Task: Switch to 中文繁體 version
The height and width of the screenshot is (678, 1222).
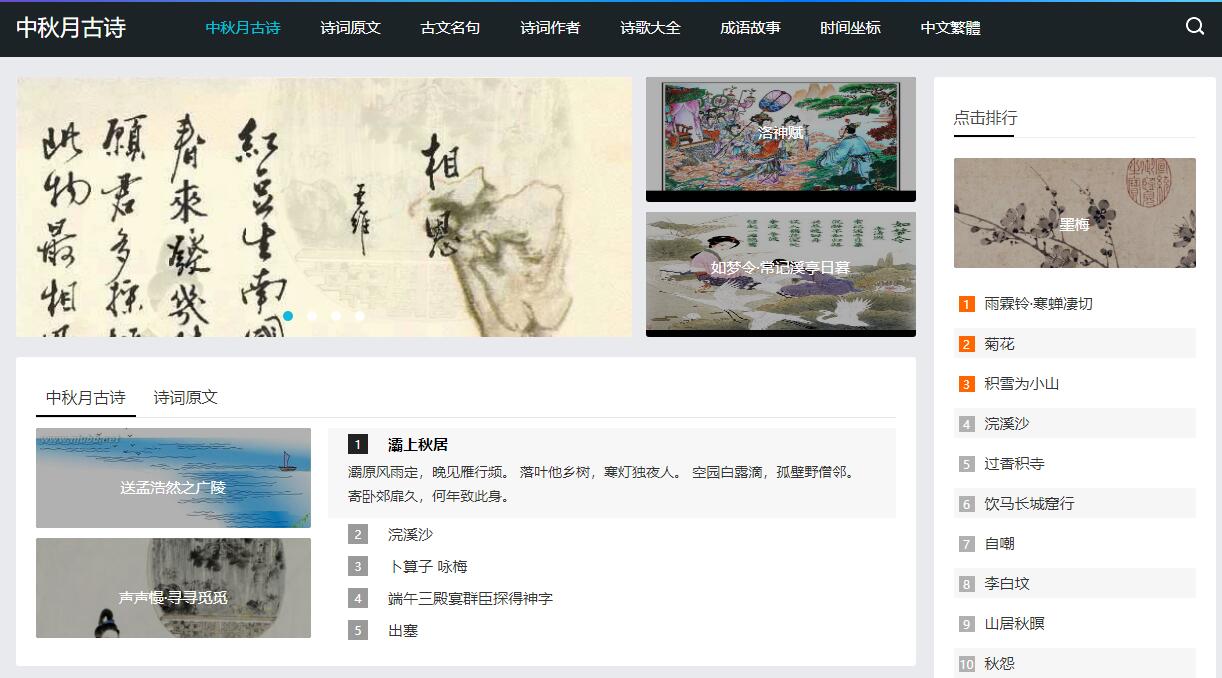Action: [x=950, y=28]
